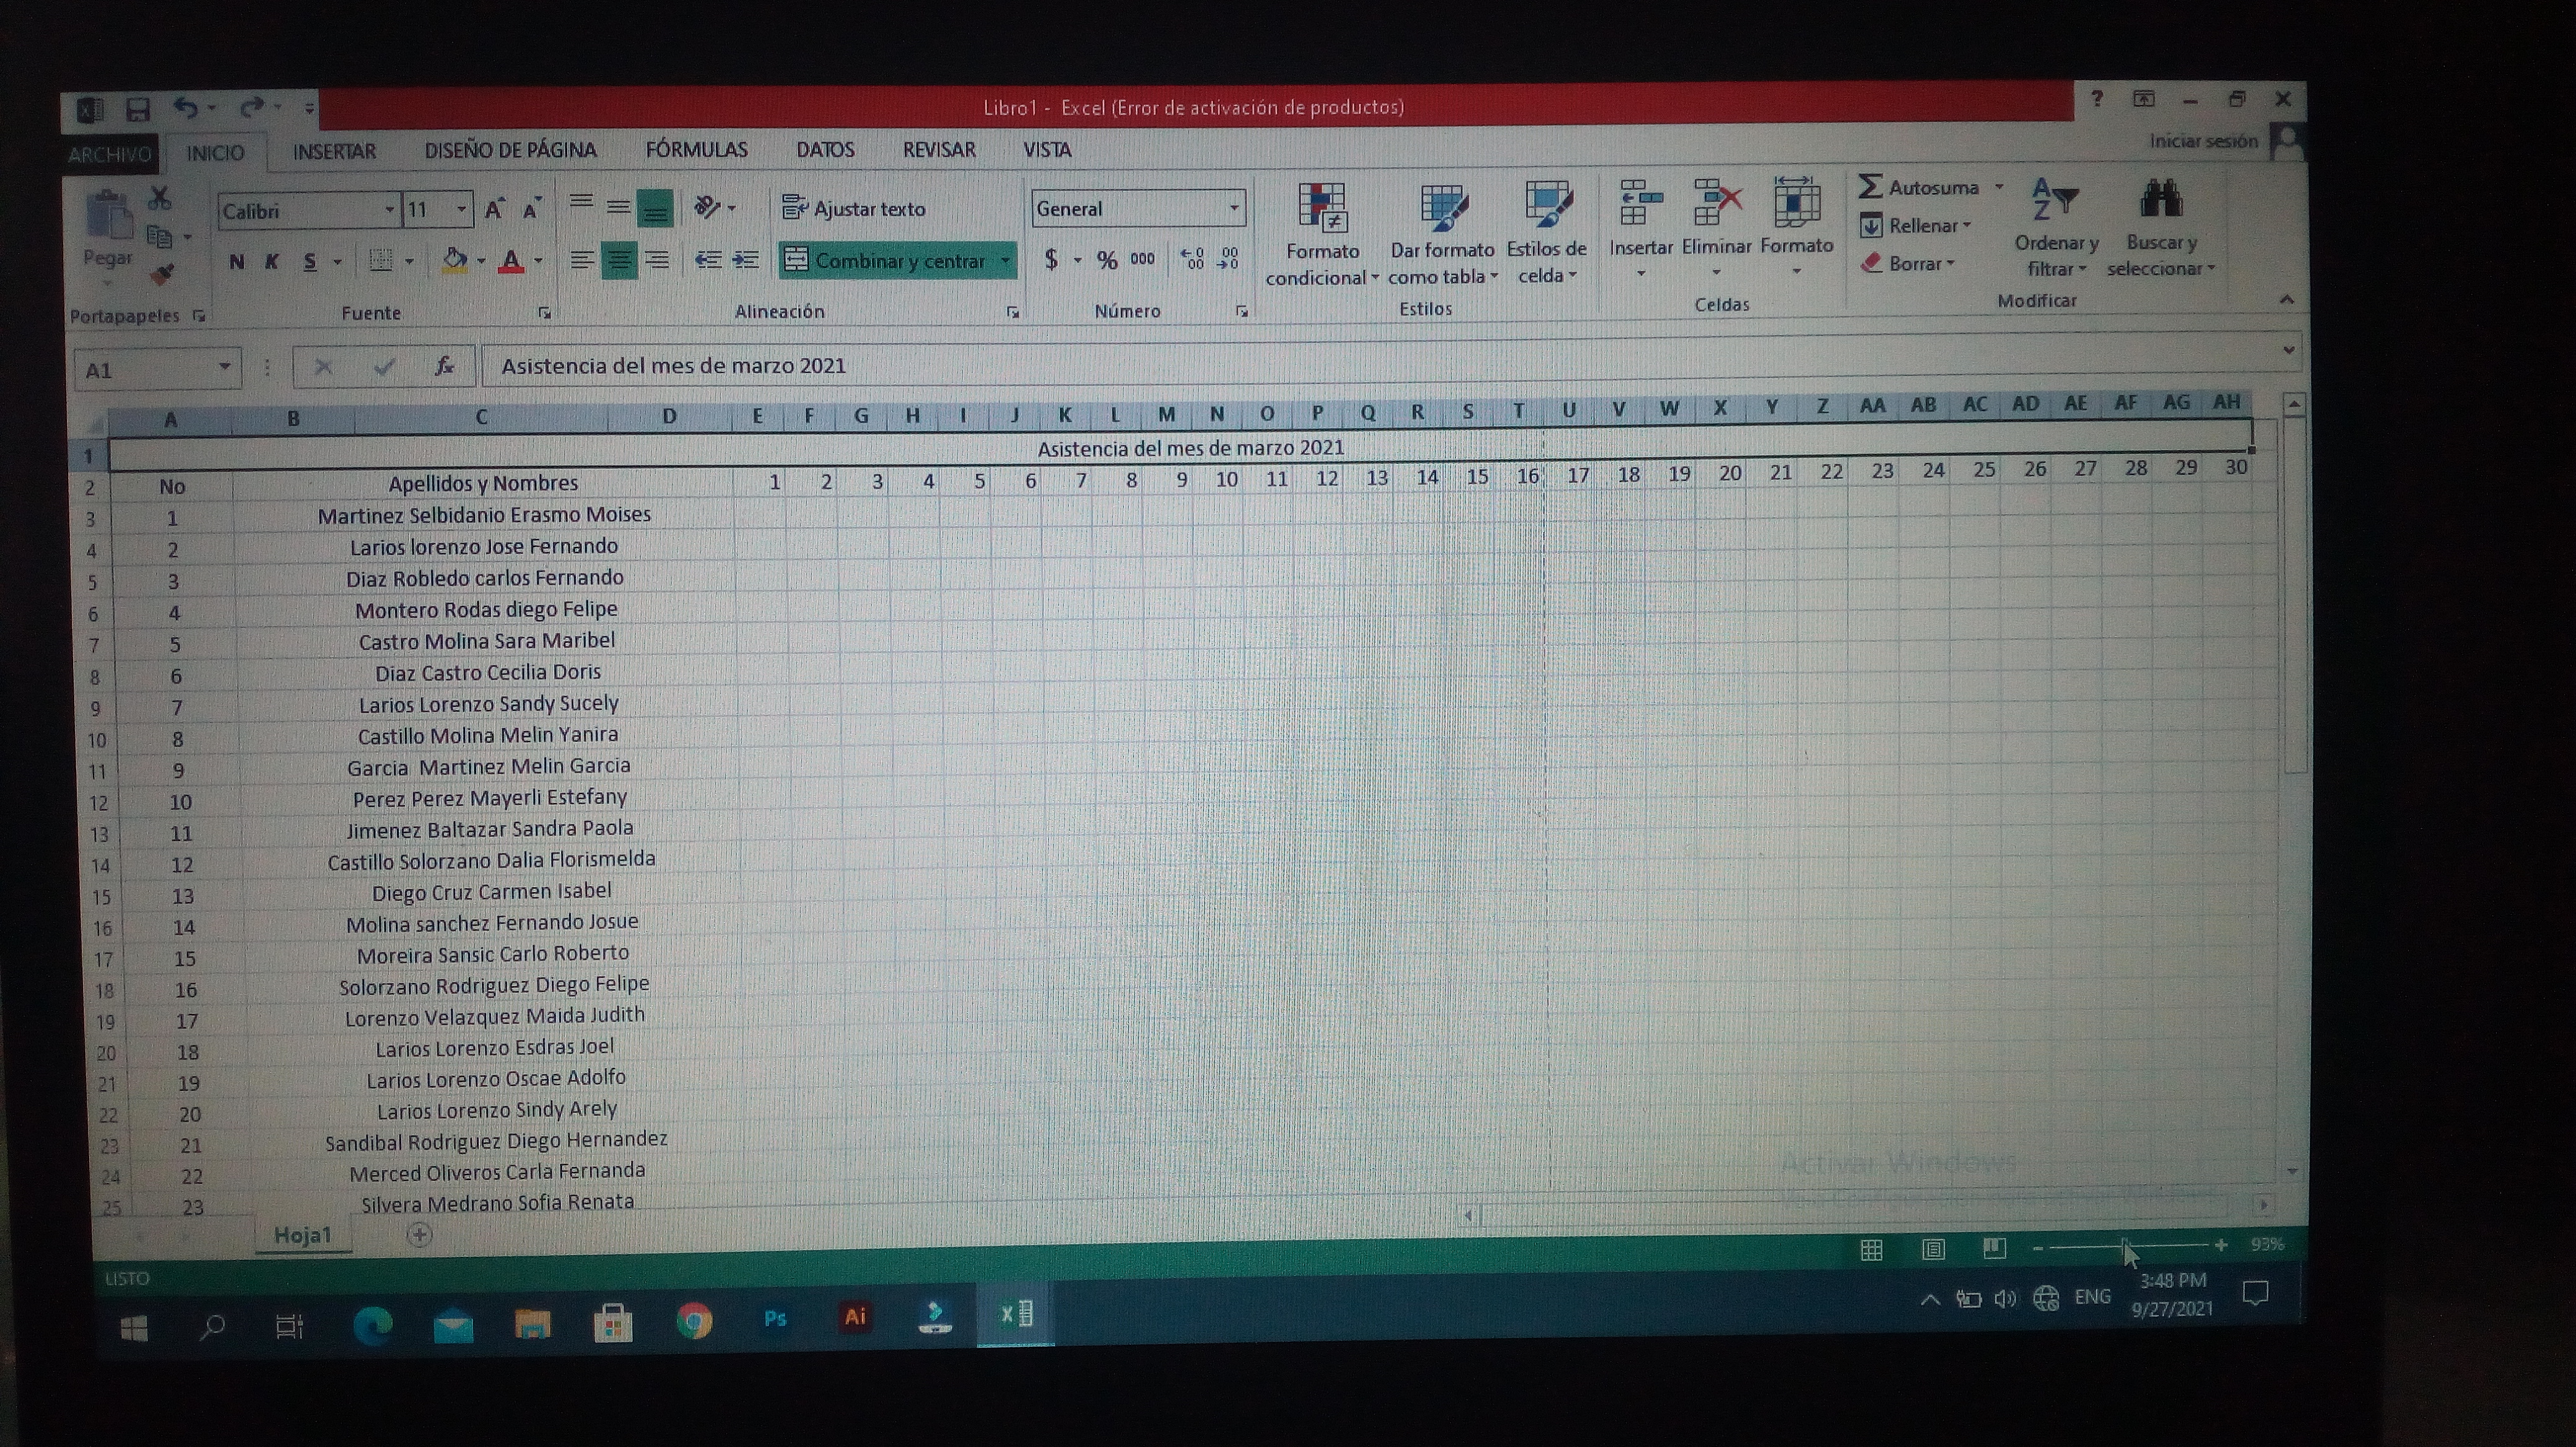
Task: Open fill color swatch bucket
Action: click(454, 261)
